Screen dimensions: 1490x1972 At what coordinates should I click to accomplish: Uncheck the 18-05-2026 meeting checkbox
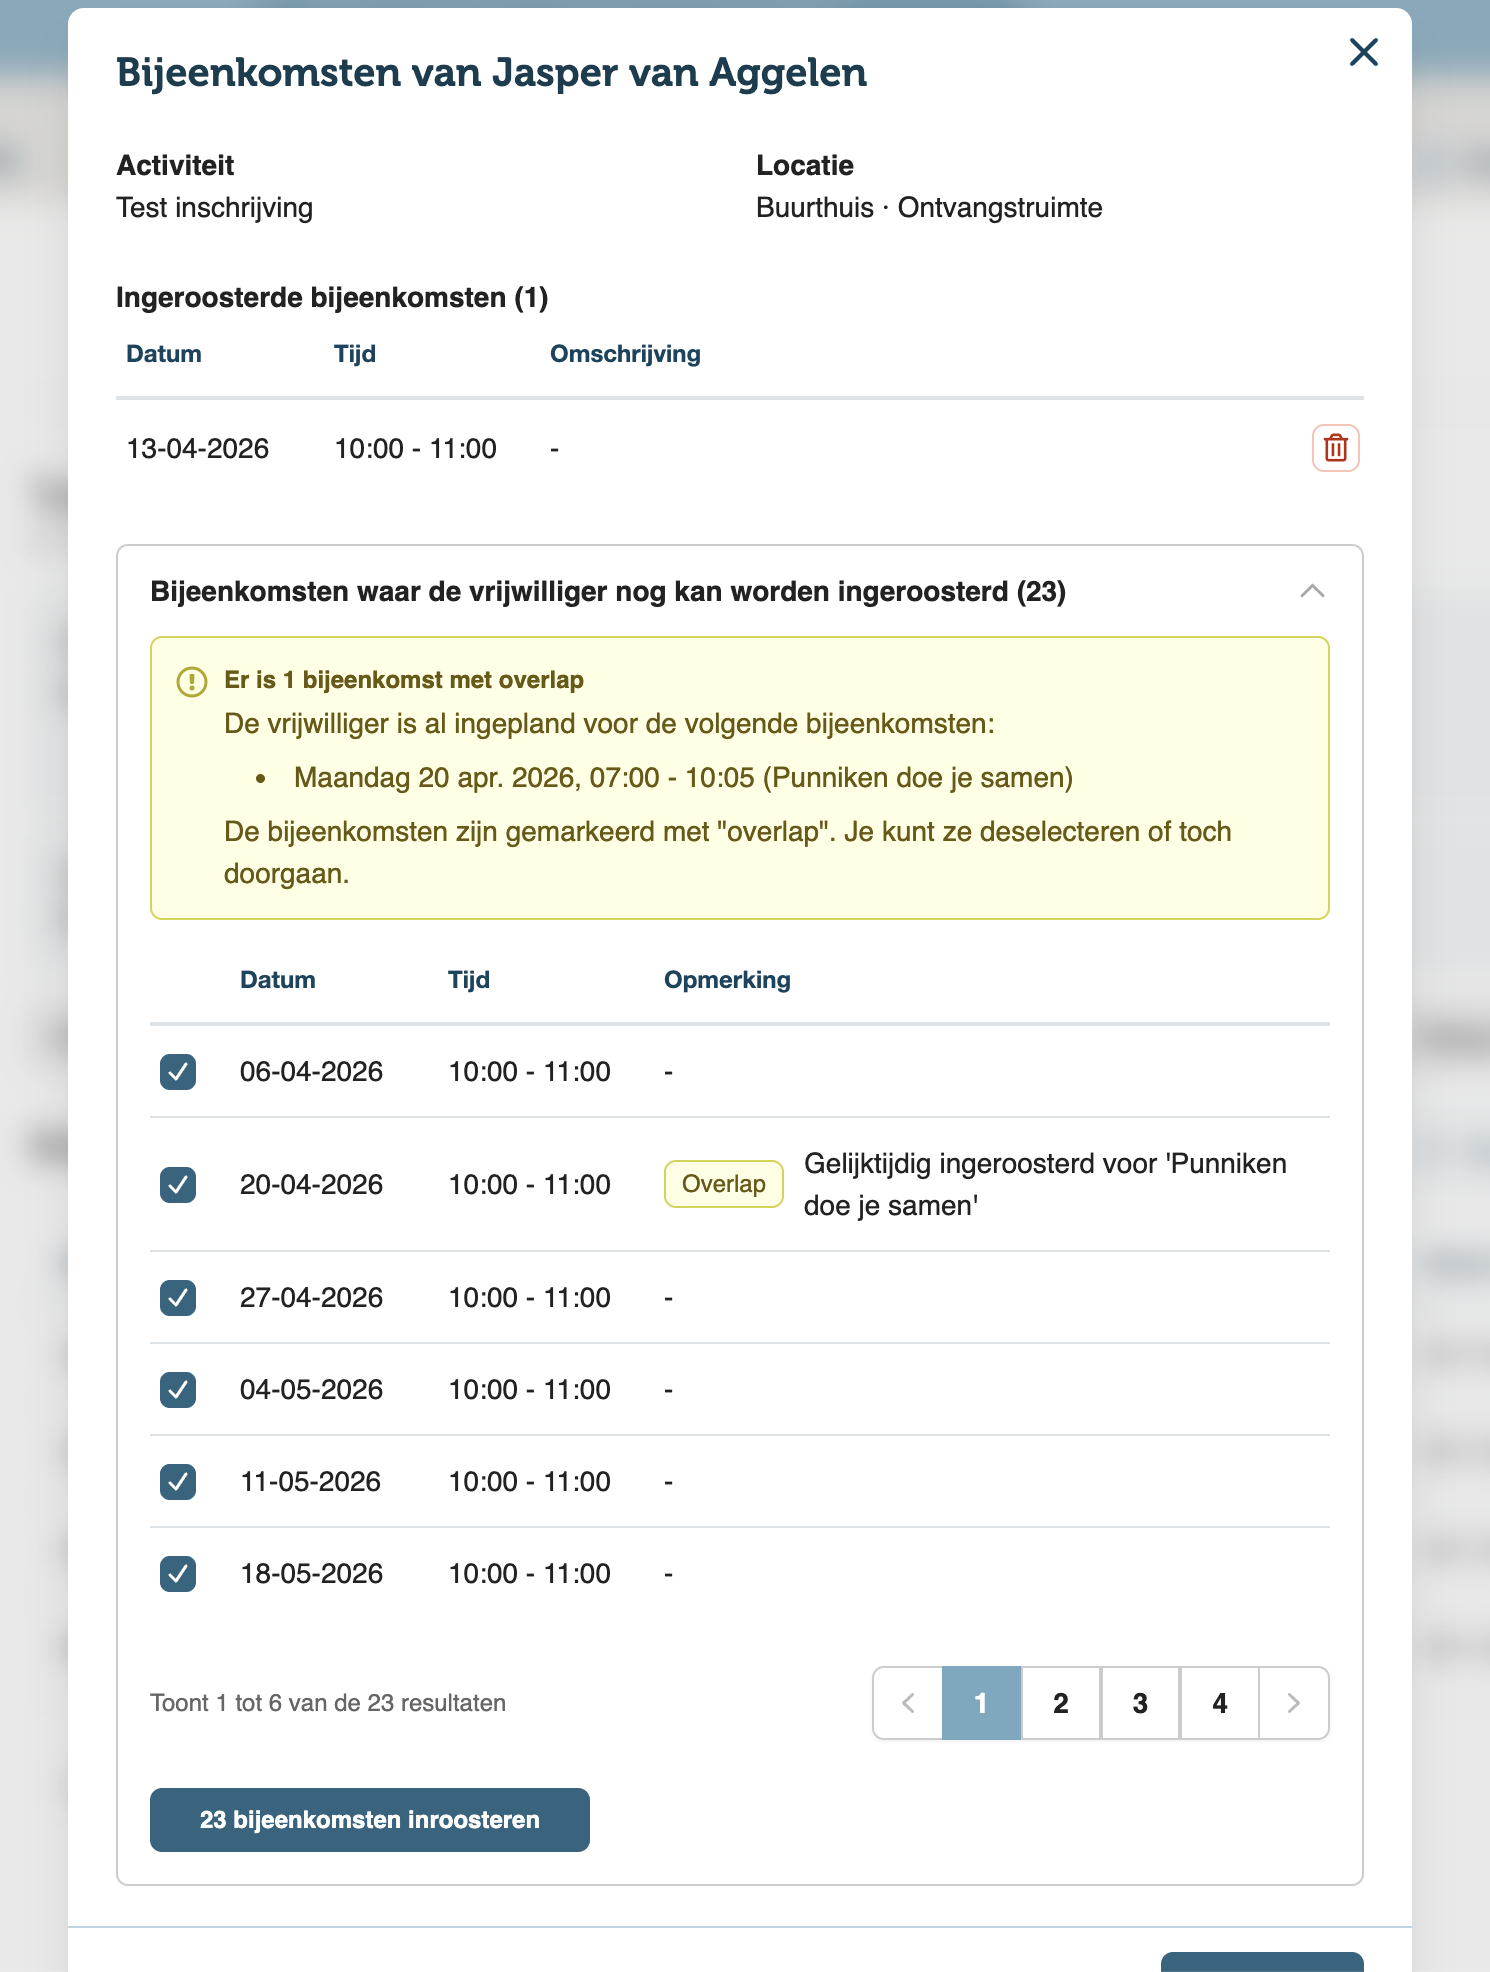coord(178,1574)
